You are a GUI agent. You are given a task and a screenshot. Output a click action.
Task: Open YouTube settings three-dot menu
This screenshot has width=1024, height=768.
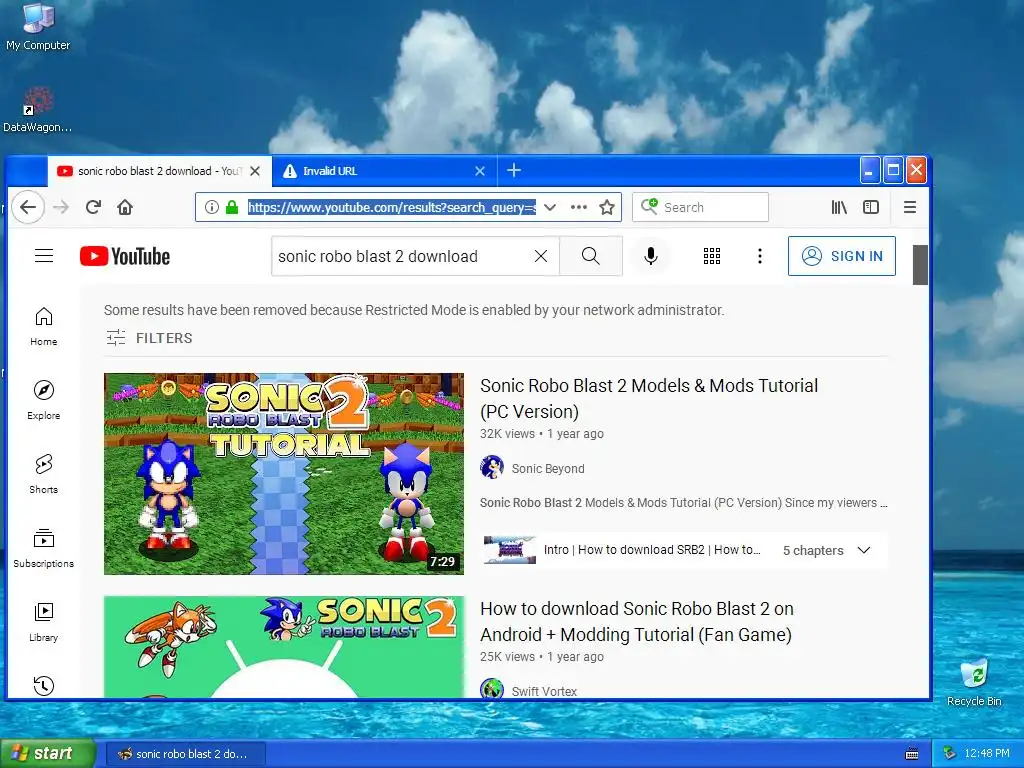[760, 256]
